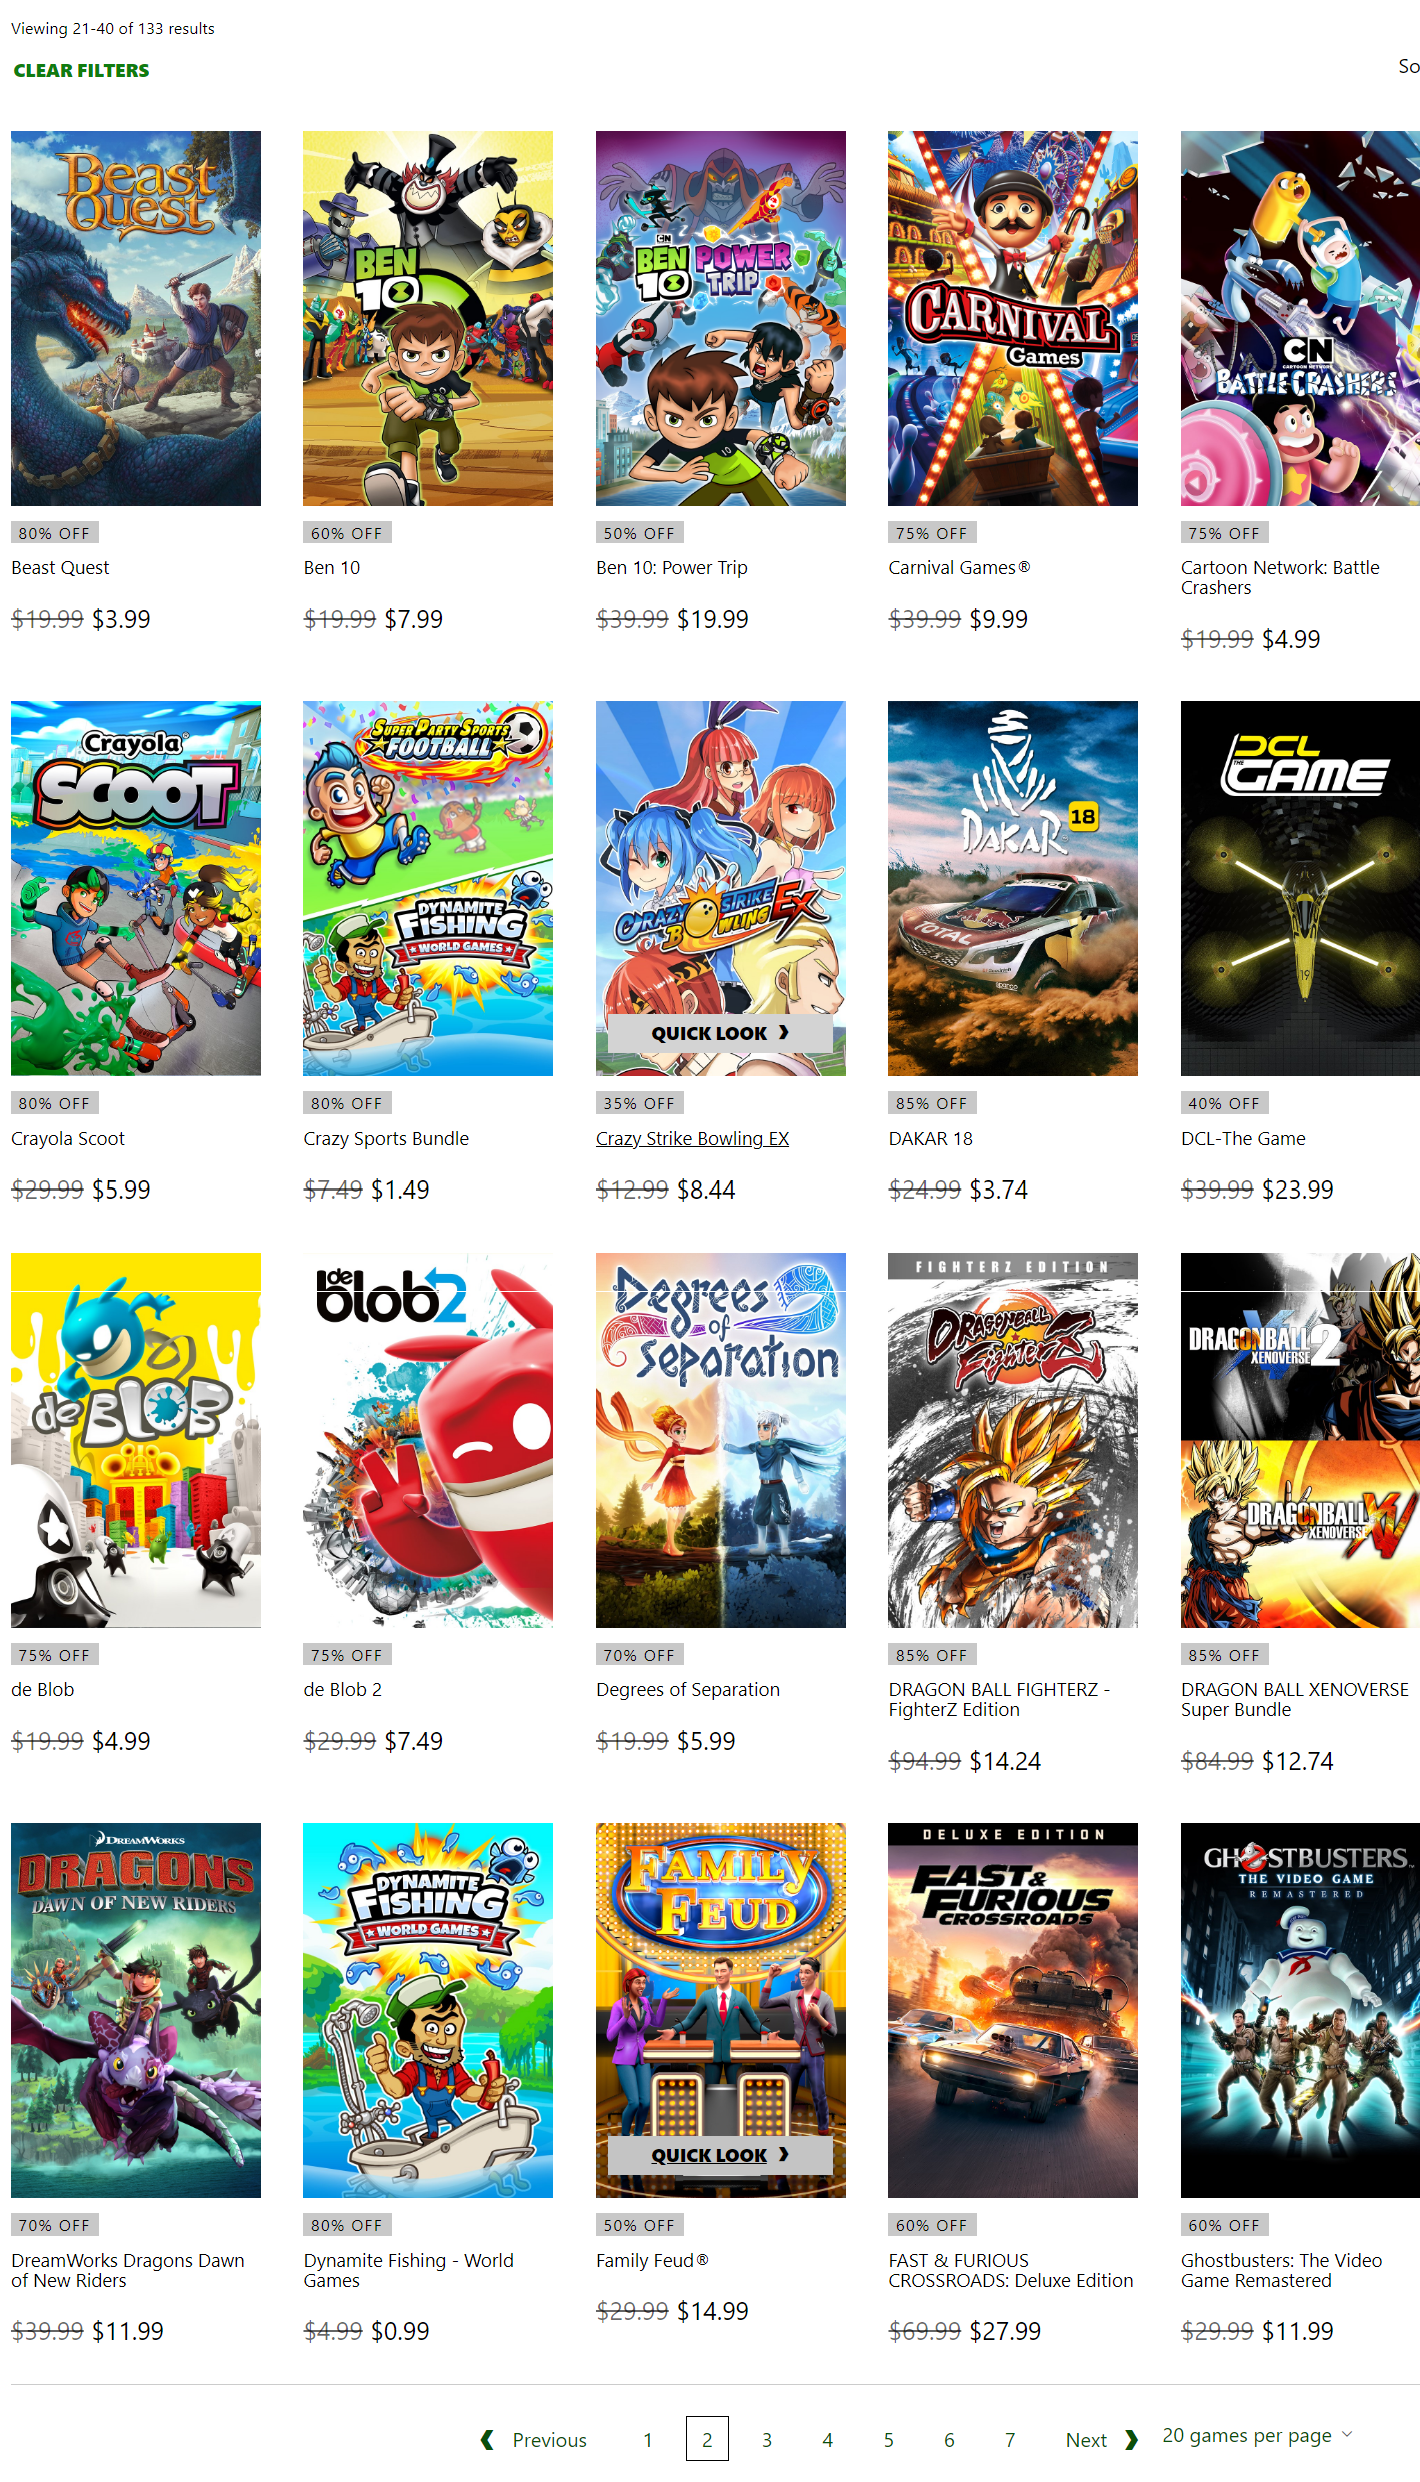Screen dimensions: 1420x2482
Task: Select the Carnival Games cover image
Action: coord(1013,318)
